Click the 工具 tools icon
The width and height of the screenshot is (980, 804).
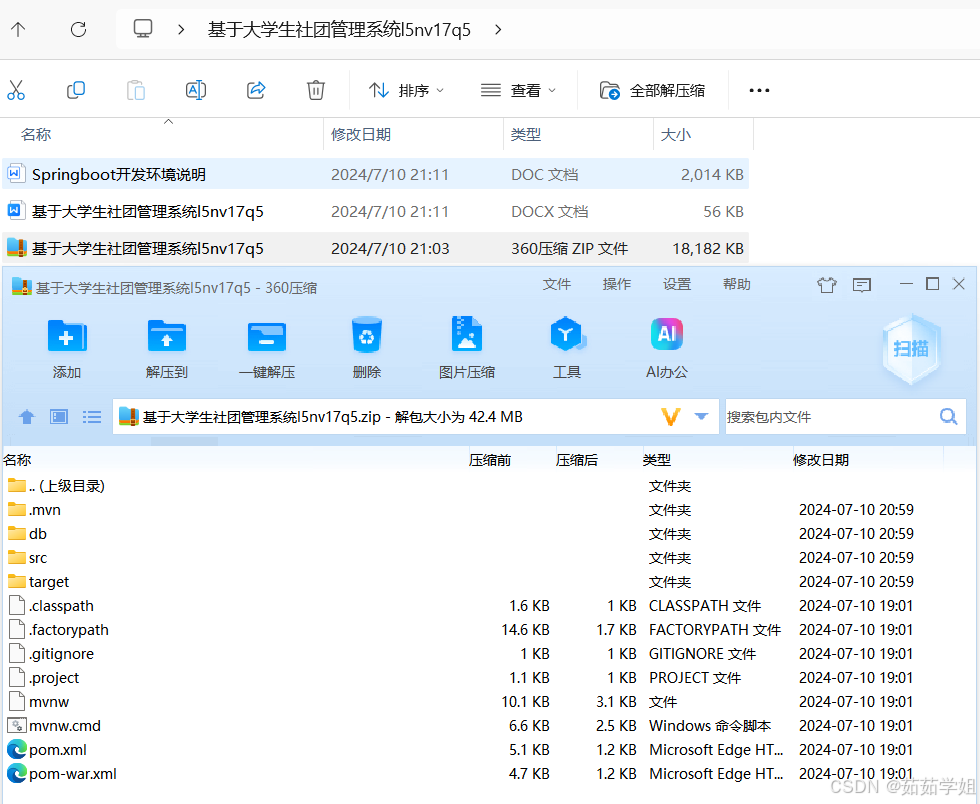pos(567,334)
